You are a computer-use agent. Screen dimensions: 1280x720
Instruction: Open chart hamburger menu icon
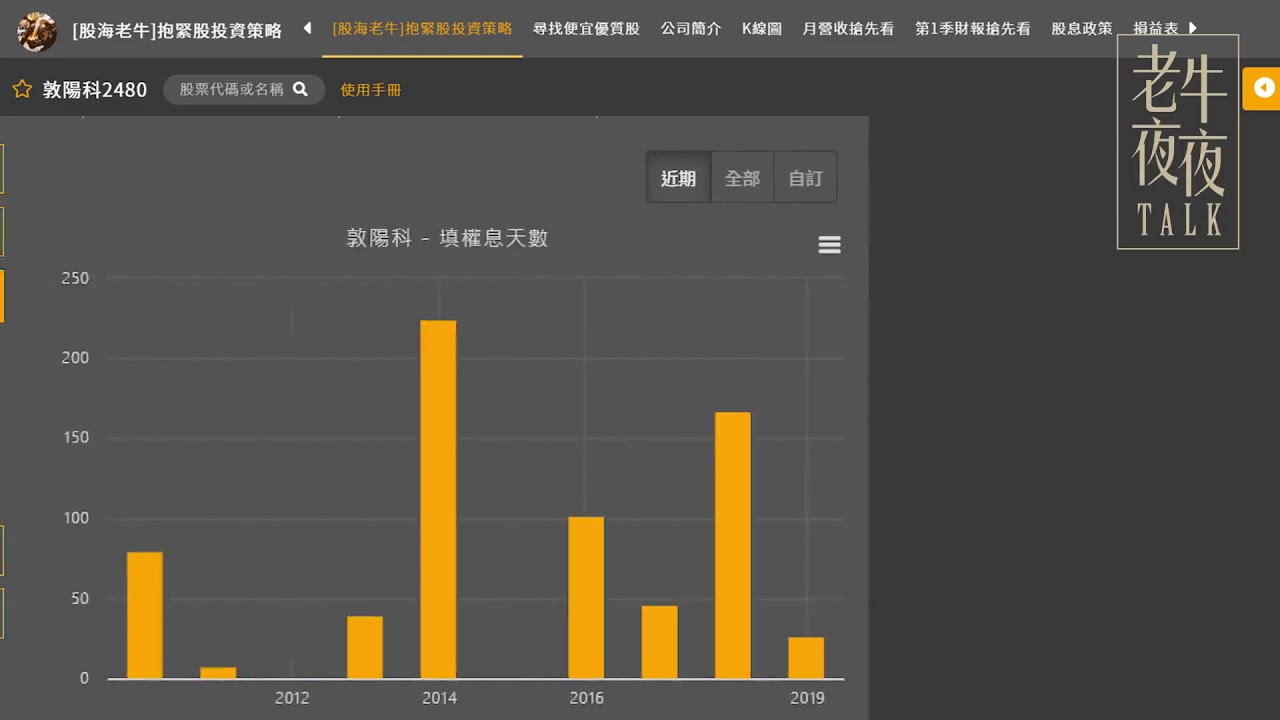829,245
